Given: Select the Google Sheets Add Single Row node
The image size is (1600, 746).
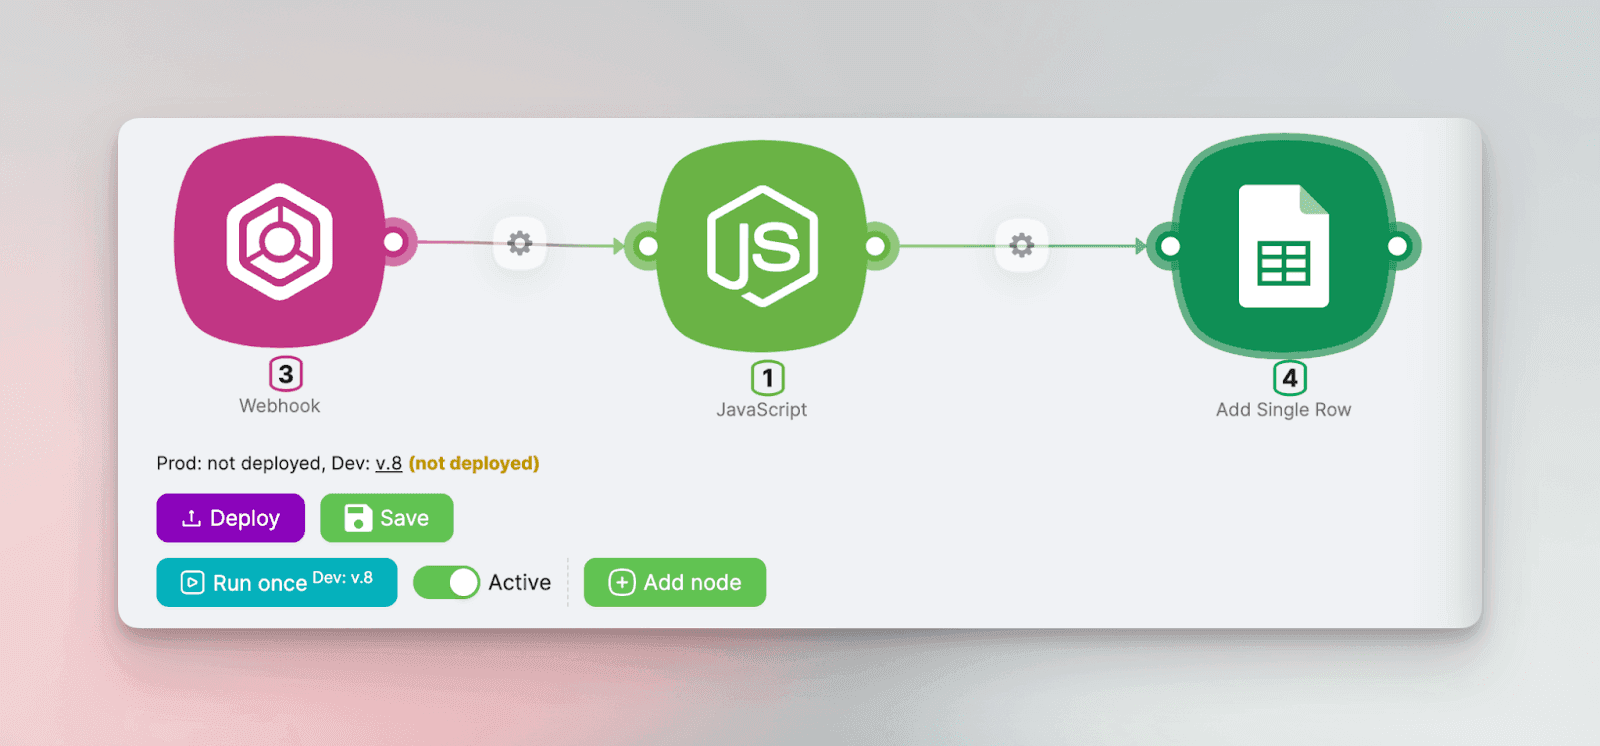Looking at the screenshot, I should [1284, 246].
